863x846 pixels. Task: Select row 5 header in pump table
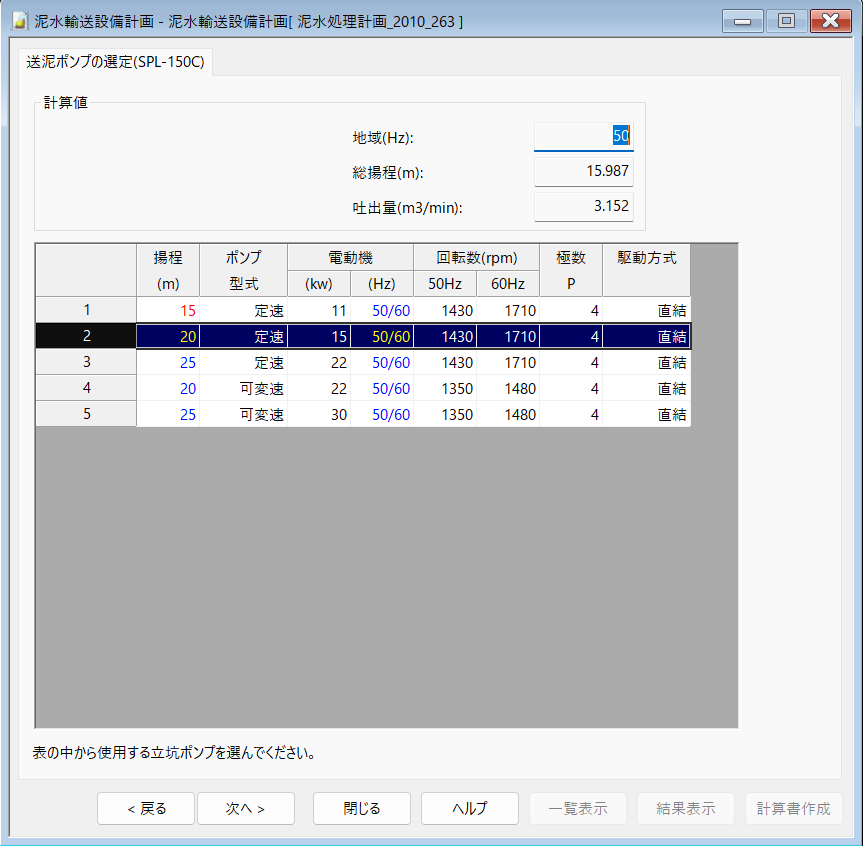[x=86, y=414]
